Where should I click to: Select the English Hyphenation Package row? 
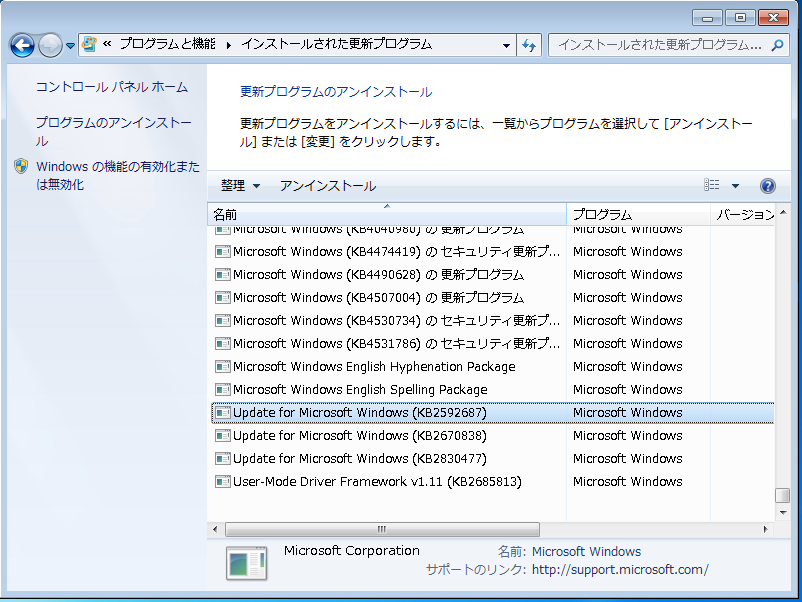coord(493,366)
